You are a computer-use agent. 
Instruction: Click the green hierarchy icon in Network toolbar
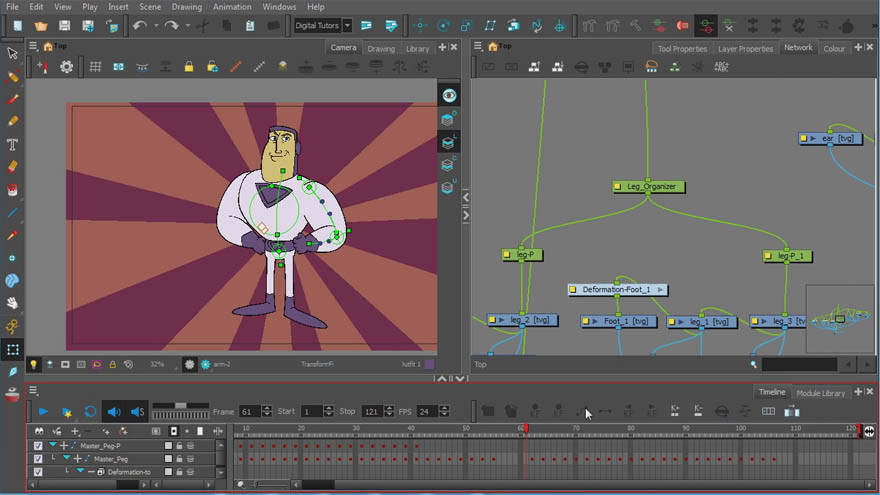click(675, 67)
